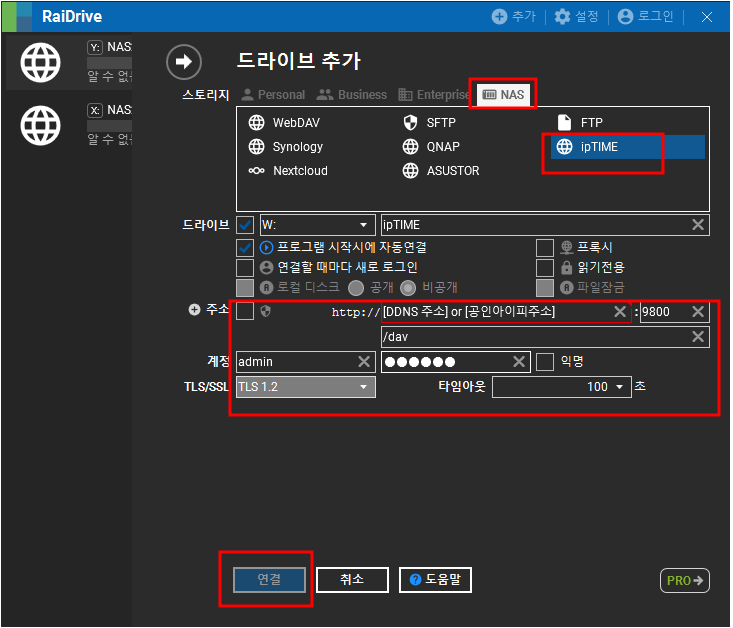This screenshot has height=628, width=733.
Task: Clear the /dav path field
Action: point(698,337)
